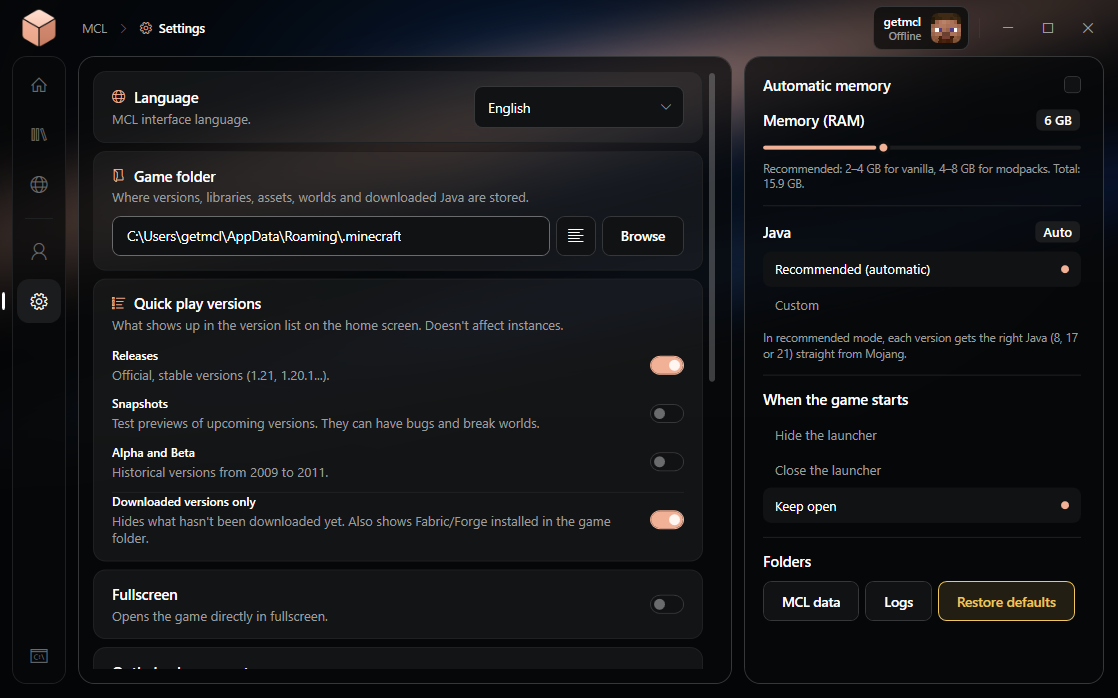Open the console icon at sidebar bottom
1118x698 pixels.
pos(39,656)
